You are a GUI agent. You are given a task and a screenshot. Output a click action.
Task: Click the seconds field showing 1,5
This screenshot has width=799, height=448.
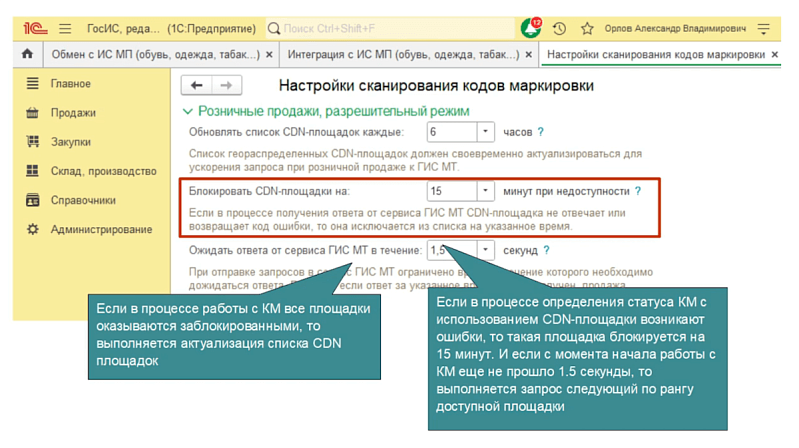[x=452, y=250]
